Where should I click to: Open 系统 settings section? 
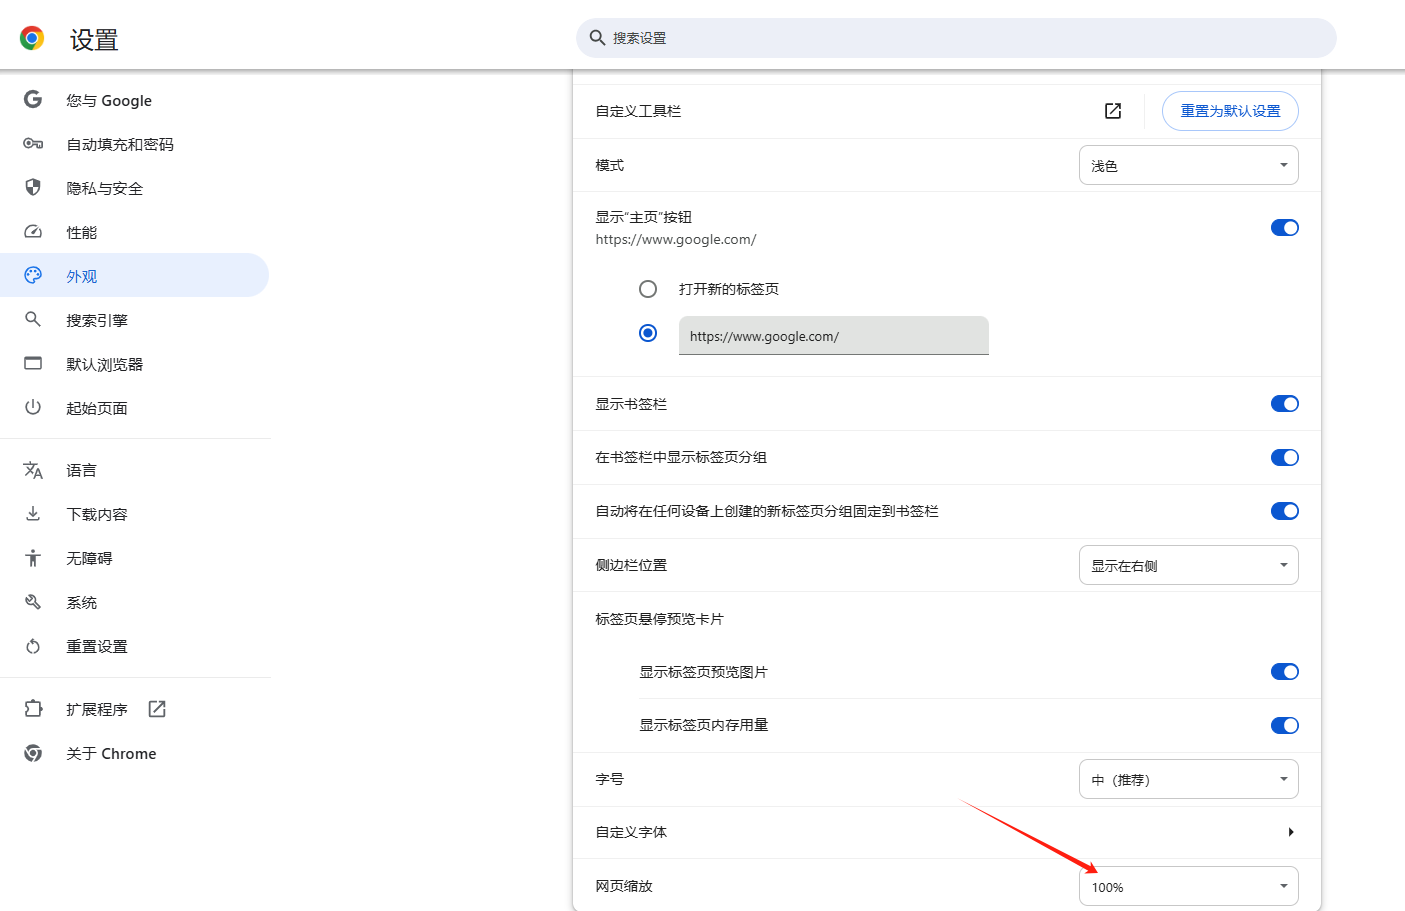134,602
